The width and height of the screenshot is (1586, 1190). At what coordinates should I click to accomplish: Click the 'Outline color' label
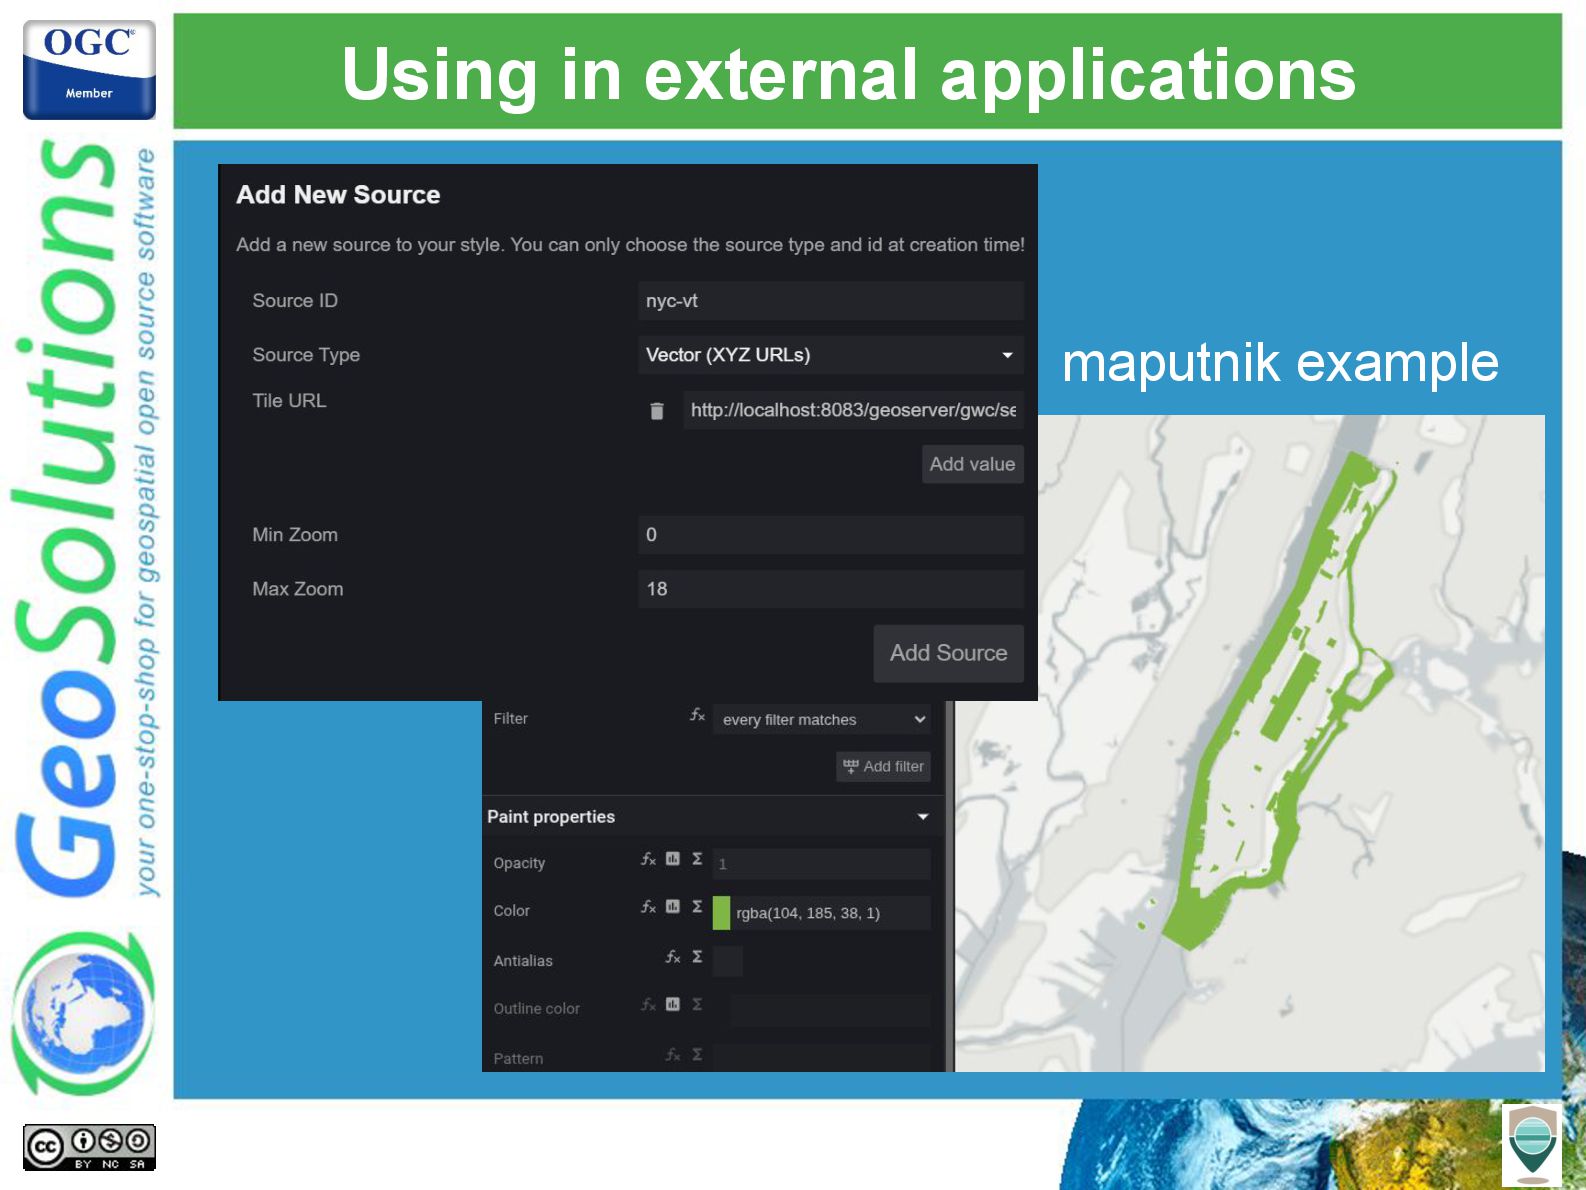(x=536, y=1009)
